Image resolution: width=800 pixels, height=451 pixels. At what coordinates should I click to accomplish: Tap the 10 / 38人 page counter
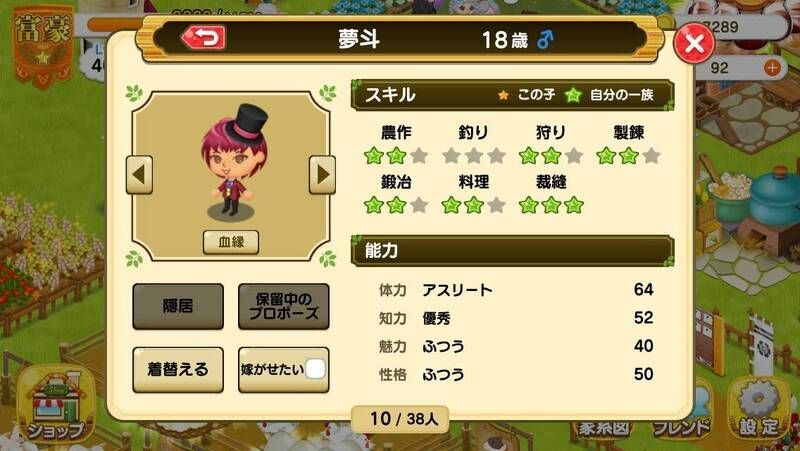401,419
